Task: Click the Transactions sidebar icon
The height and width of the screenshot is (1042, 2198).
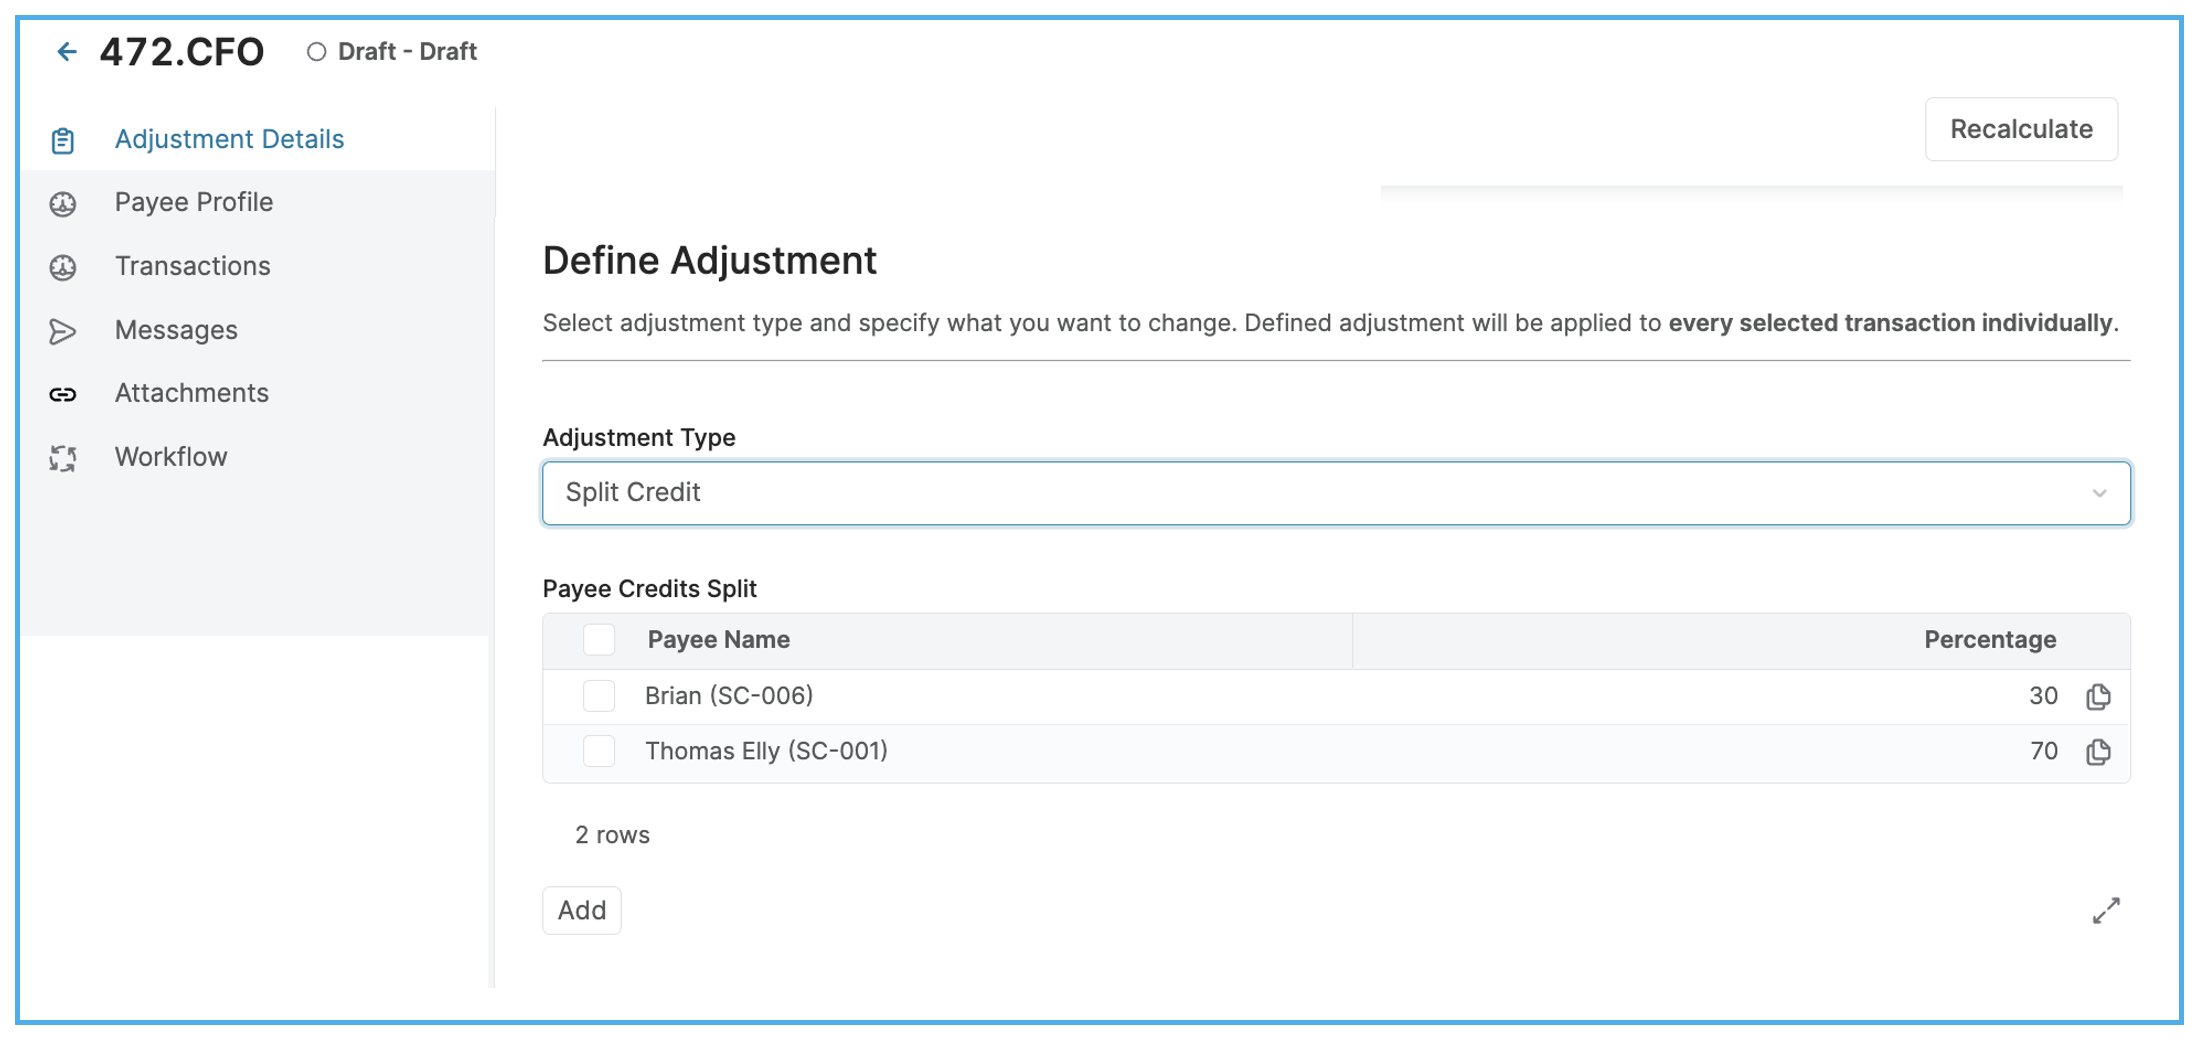Action: click(x=63, y=268)
